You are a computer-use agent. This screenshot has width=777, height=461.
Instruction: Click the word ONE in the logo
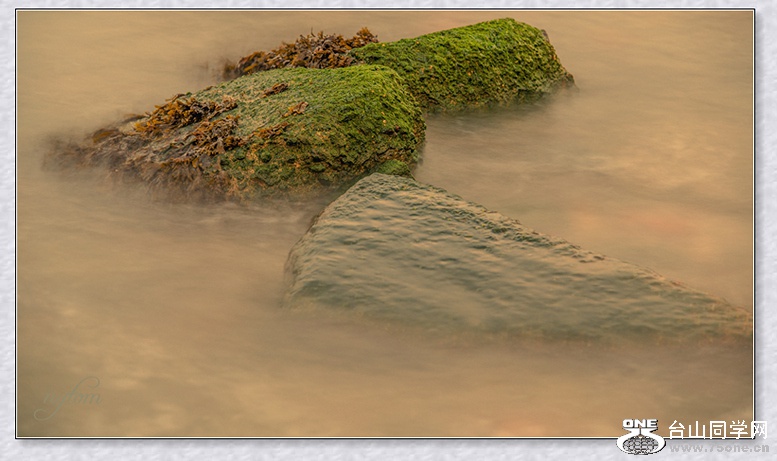[640, 425]
